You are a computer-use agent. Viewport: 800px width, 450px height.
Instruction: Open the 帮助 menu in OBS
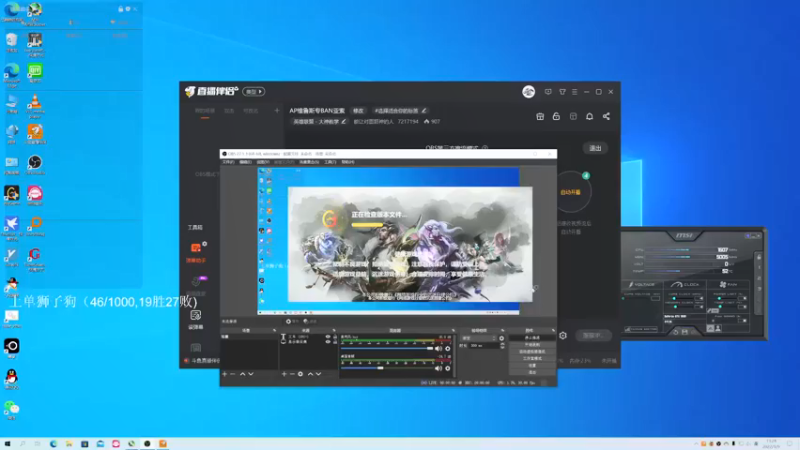pyautogui.click(x=348, y=162)
